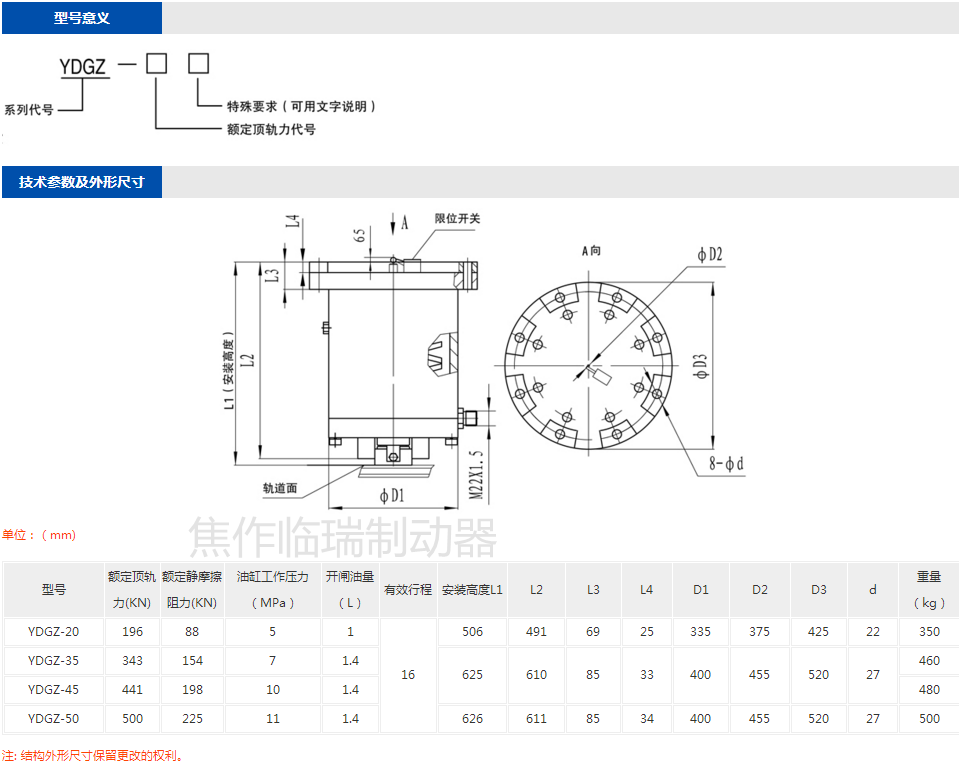
Task: Click the YDGZ-45 model entry
Action: pyautogui.click(x=52, y=690)
